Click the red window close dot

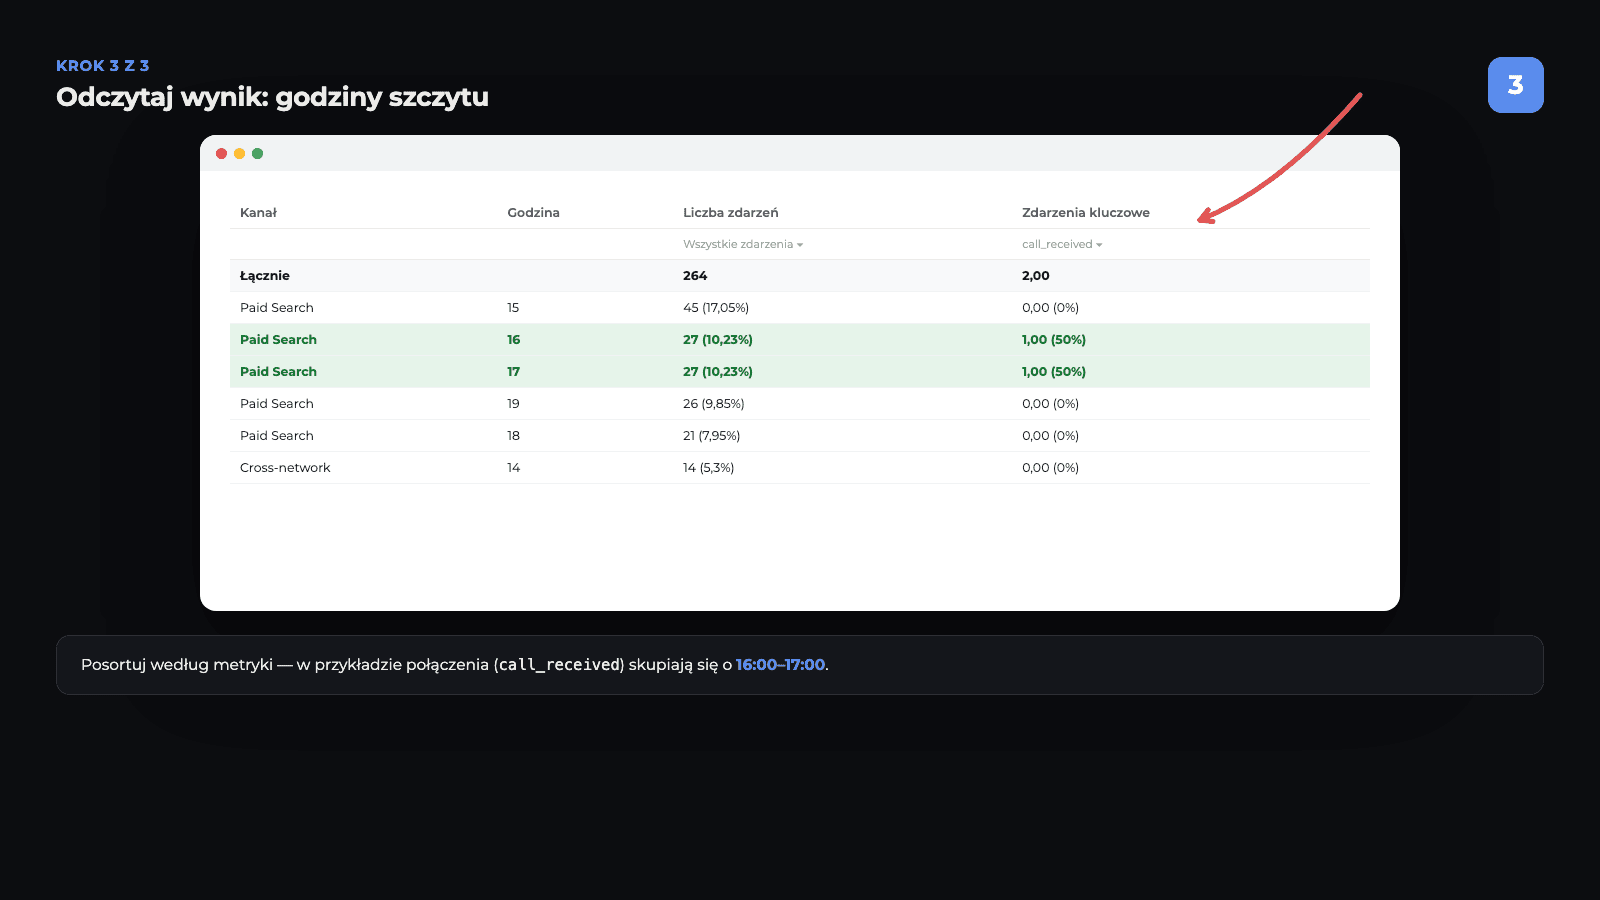click(221, 153)
